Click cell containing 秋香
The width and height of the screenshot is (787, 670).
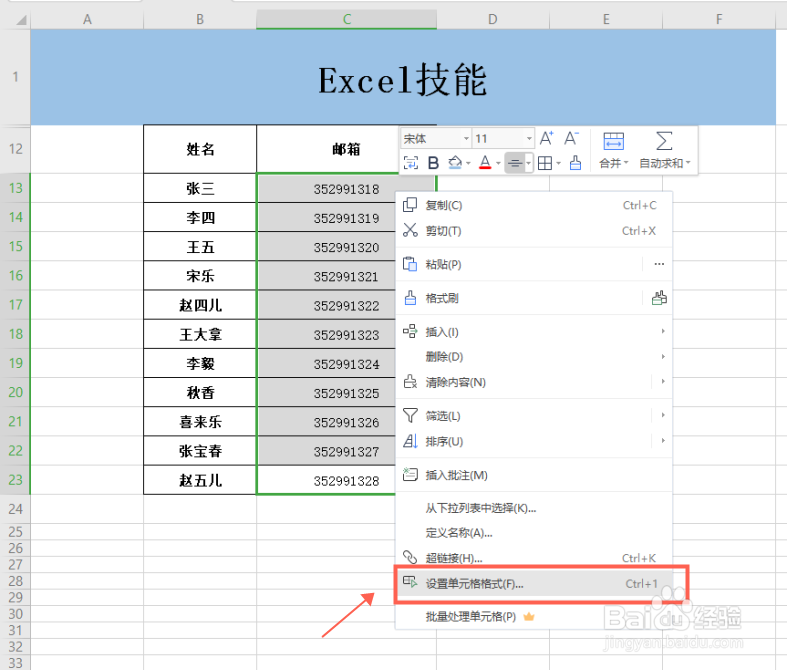(x=200, y=392)
